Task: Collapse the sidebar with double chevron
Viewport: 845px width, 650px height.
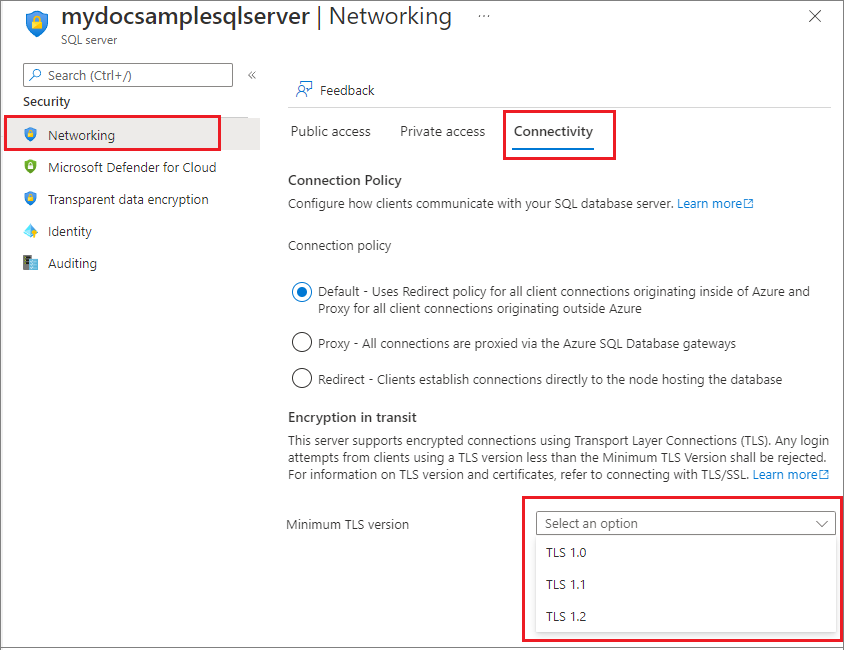Action: pos(252,75)
